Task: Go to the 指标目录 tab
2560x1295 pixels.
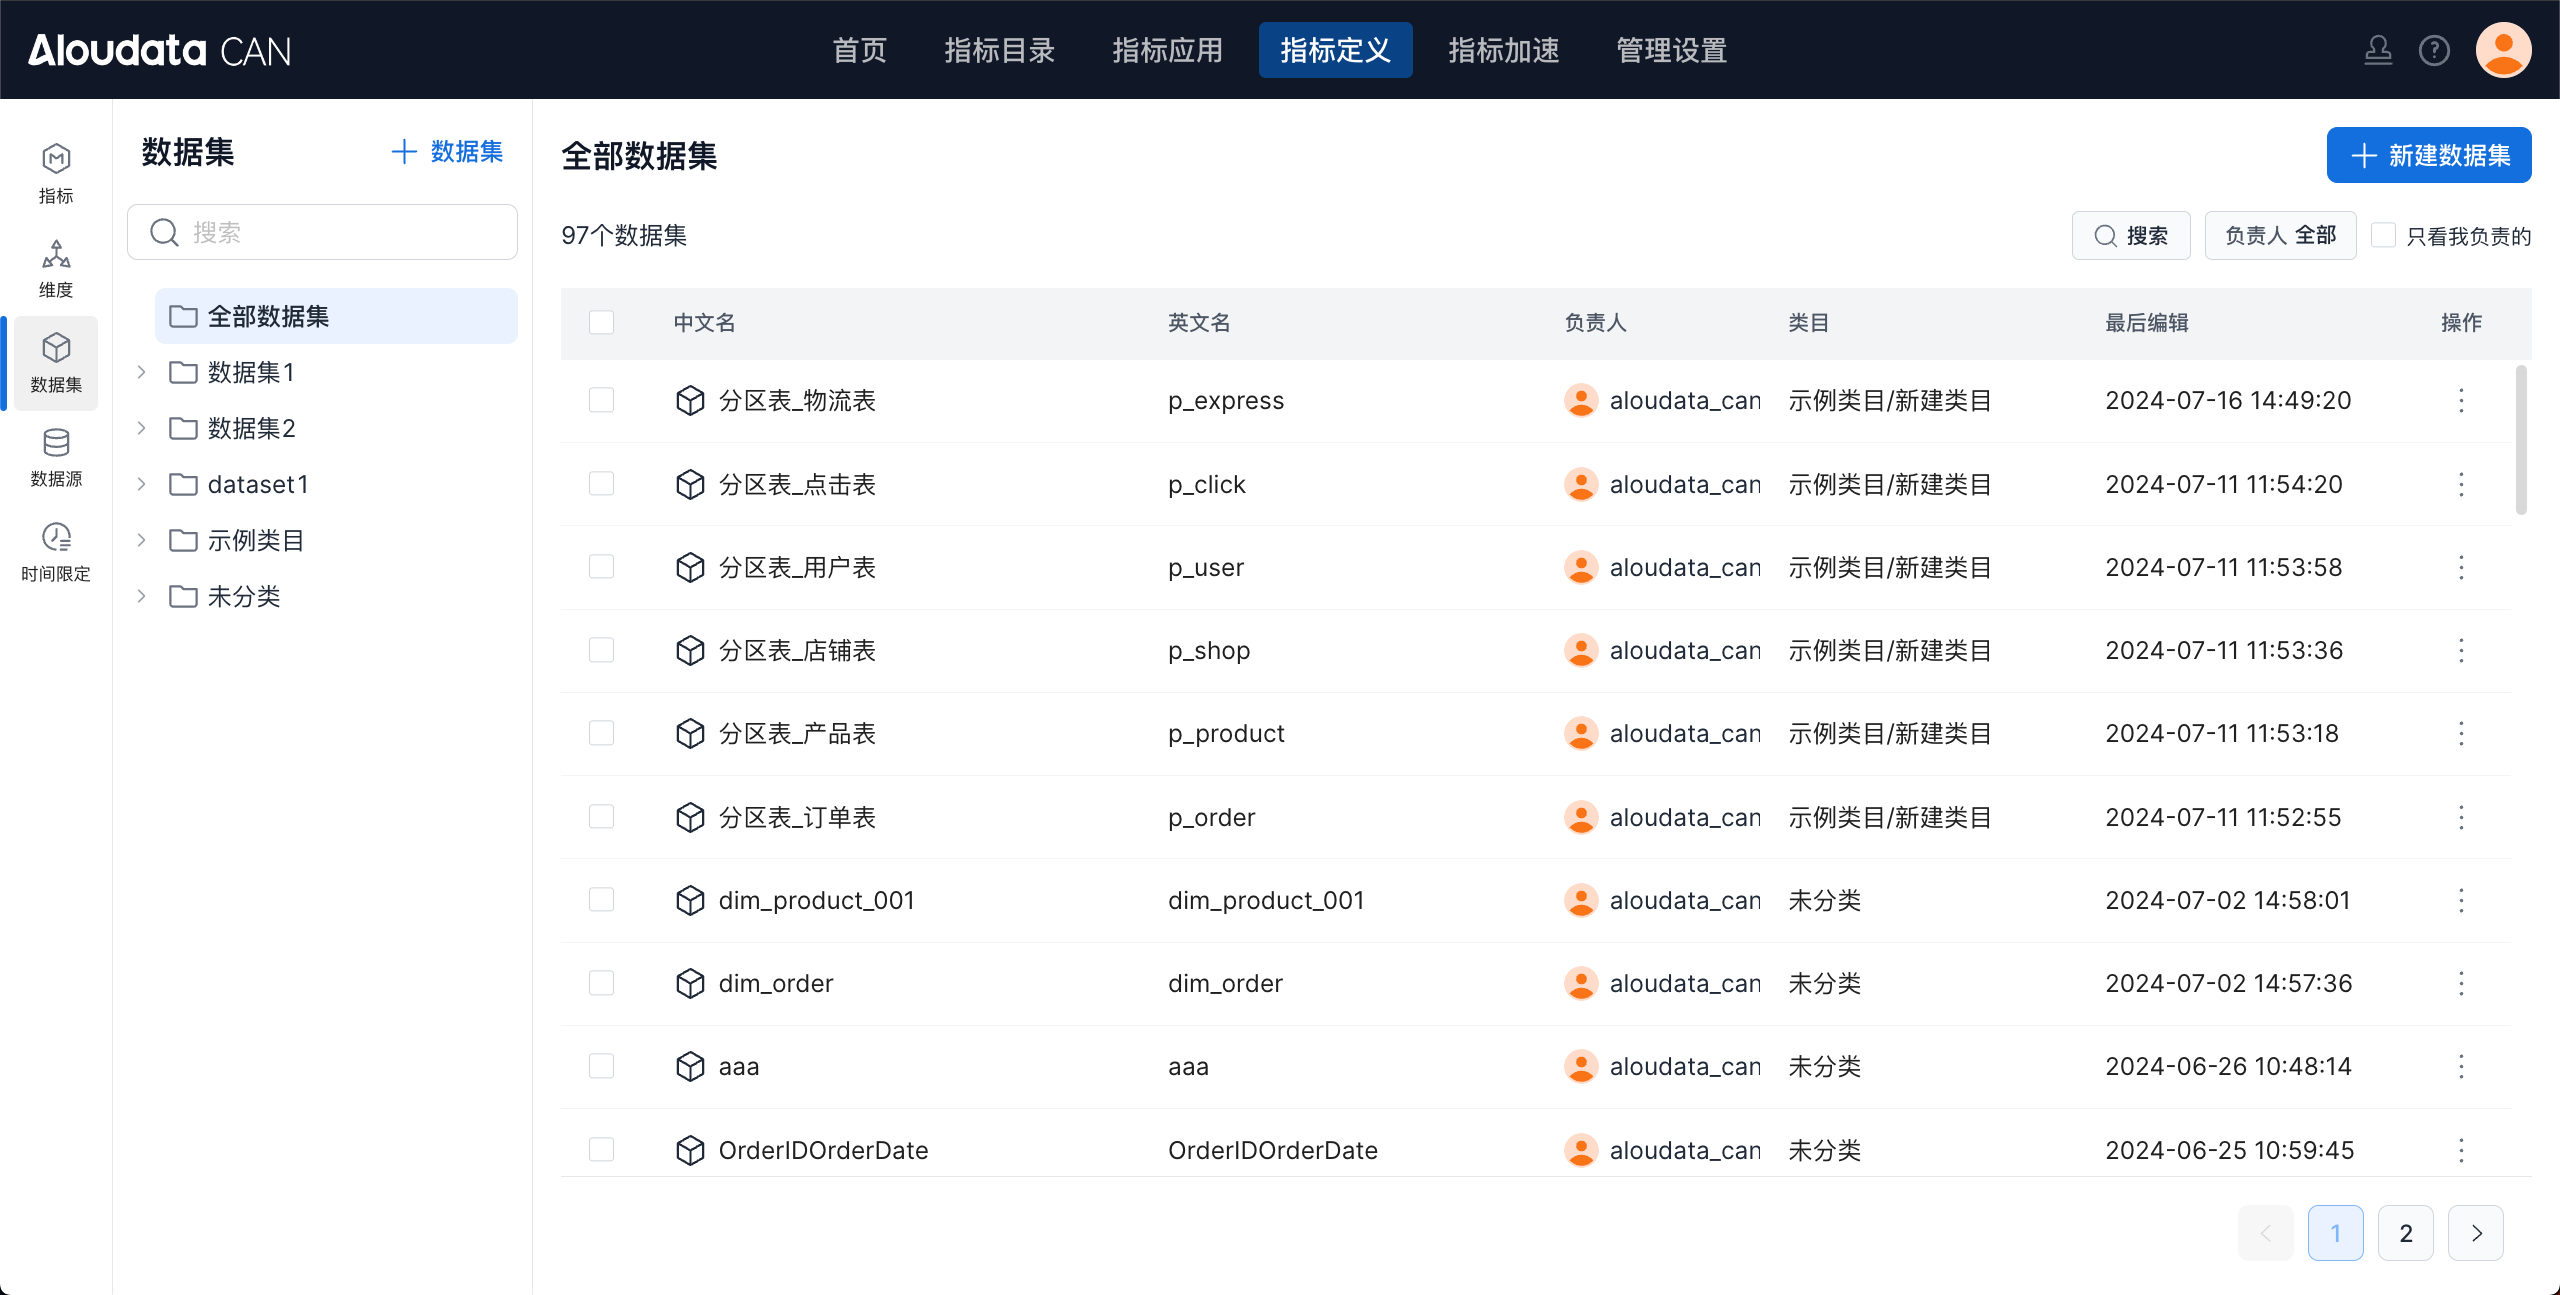Action: [x=999, y=50]
